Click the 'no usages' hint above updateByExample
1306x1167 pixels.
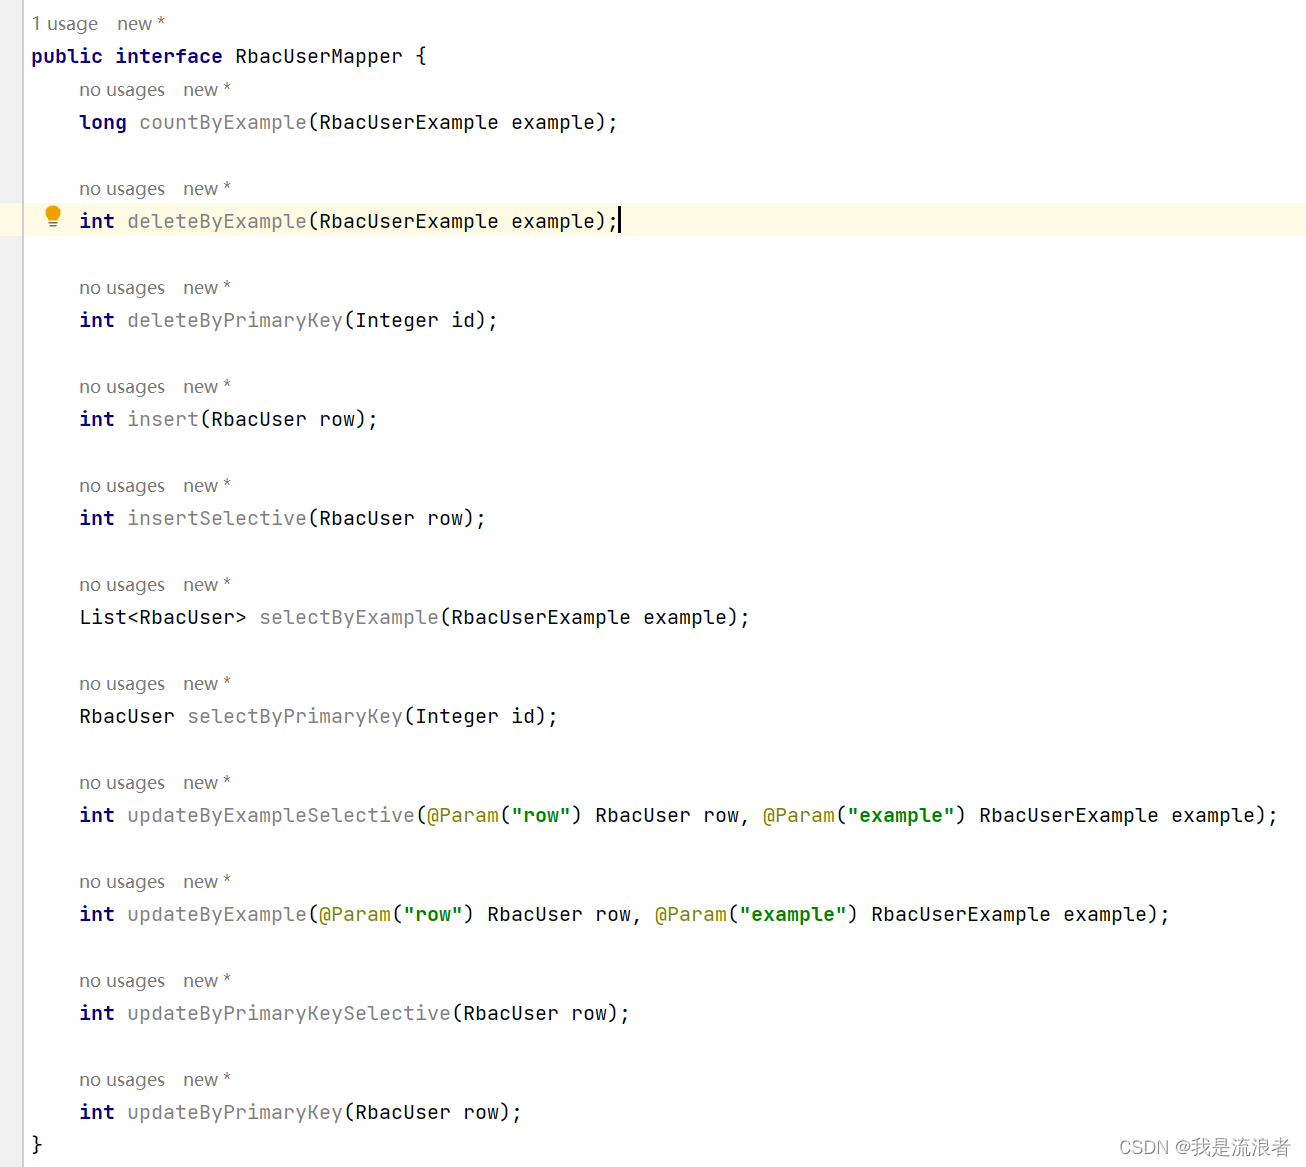point(122,882)
